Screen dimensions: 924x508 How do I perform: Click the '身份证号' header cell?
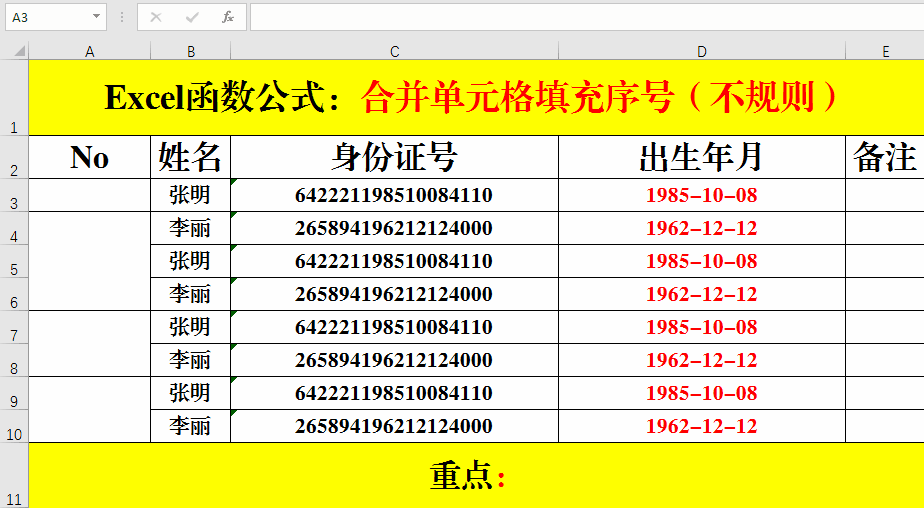point(394,157)
